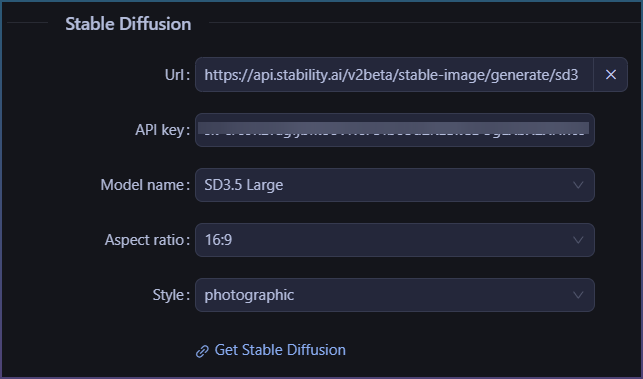Click the API key input field
This screenshot has height=379, width=643.
[x=395, y=130]
